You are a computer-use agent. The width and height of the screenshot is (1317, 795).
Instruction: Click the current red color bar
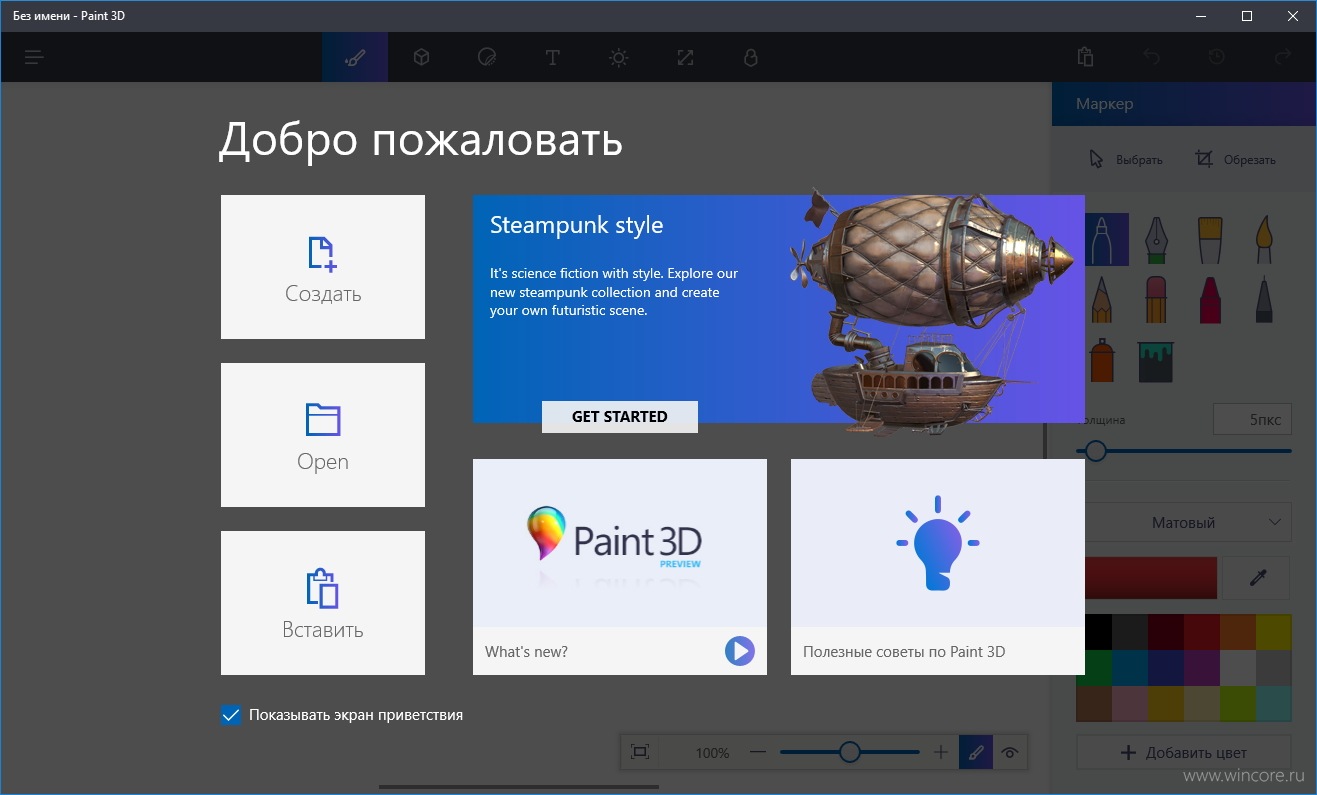point(1150,578)
